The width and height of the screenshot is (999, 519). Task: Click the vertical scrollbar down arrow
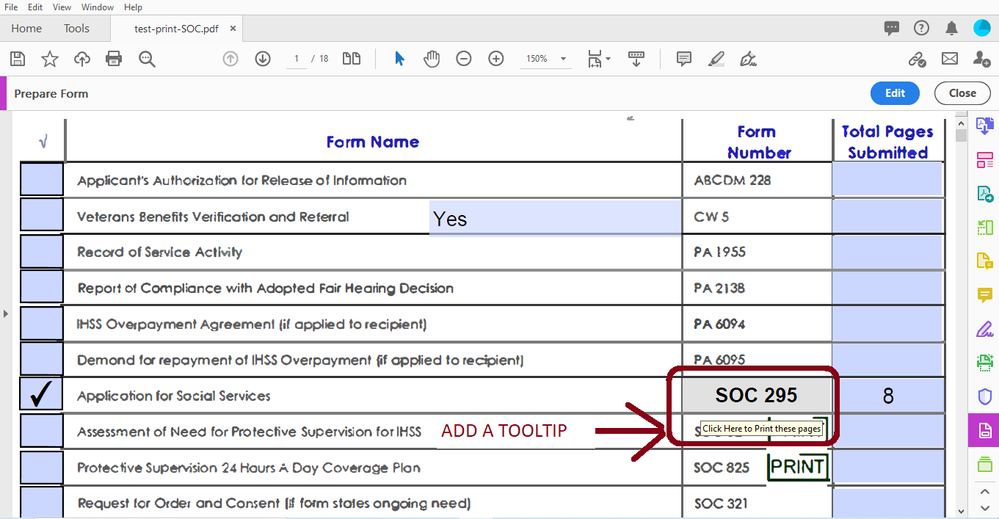coord(961,511)
